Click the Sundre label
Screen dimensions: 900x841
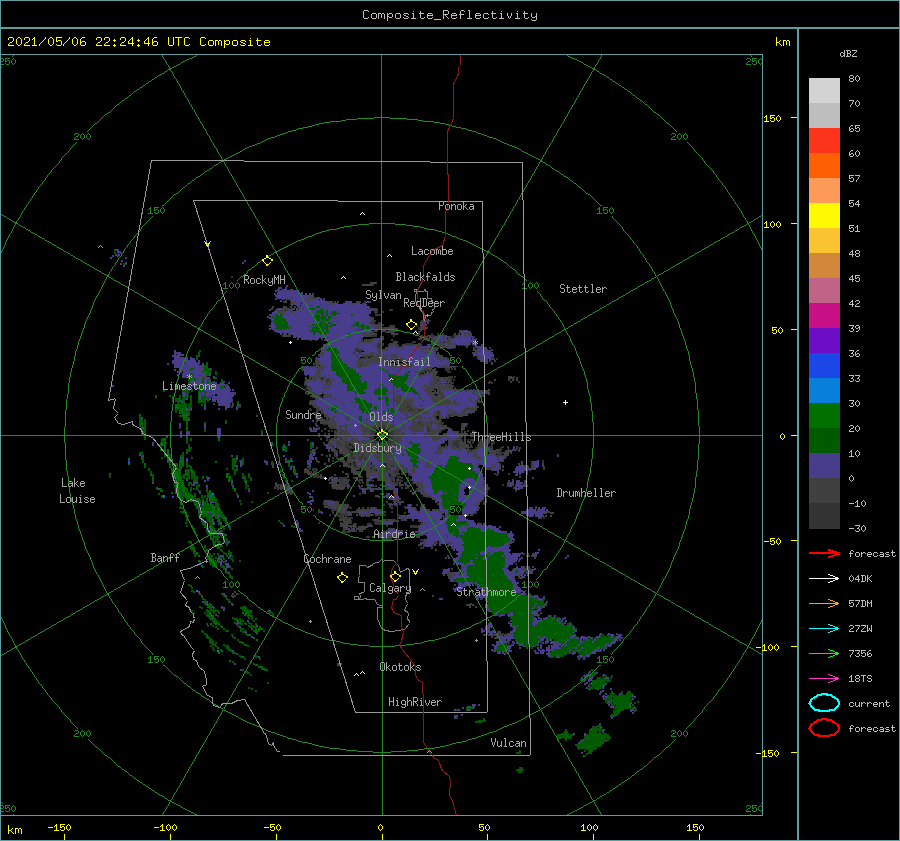click(x=303, y=414)
